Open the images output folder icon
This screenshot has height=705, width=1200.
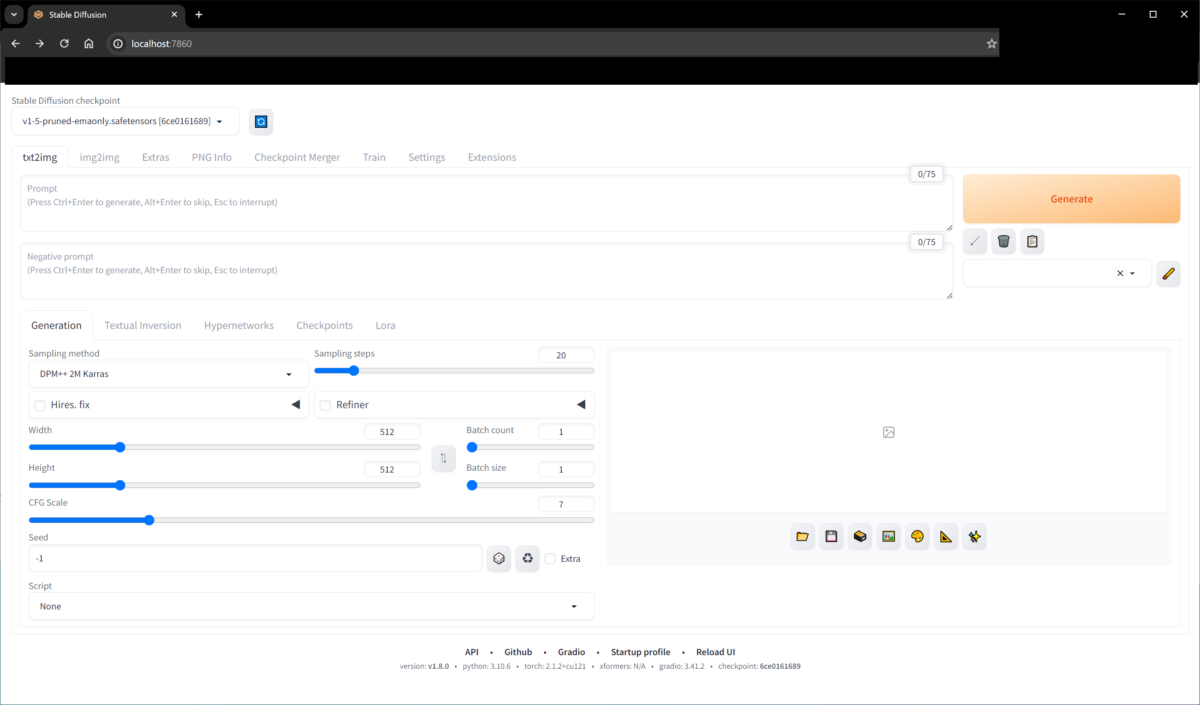pos(802,537)
